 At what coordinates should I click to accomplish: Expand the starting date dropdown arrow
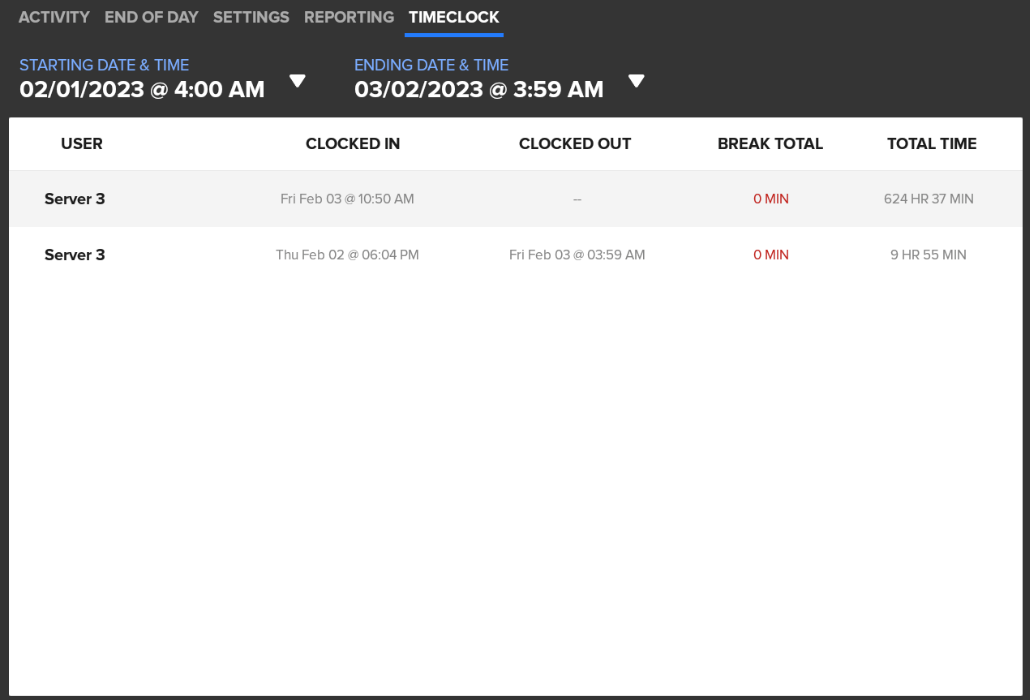[x=297, y=81]
